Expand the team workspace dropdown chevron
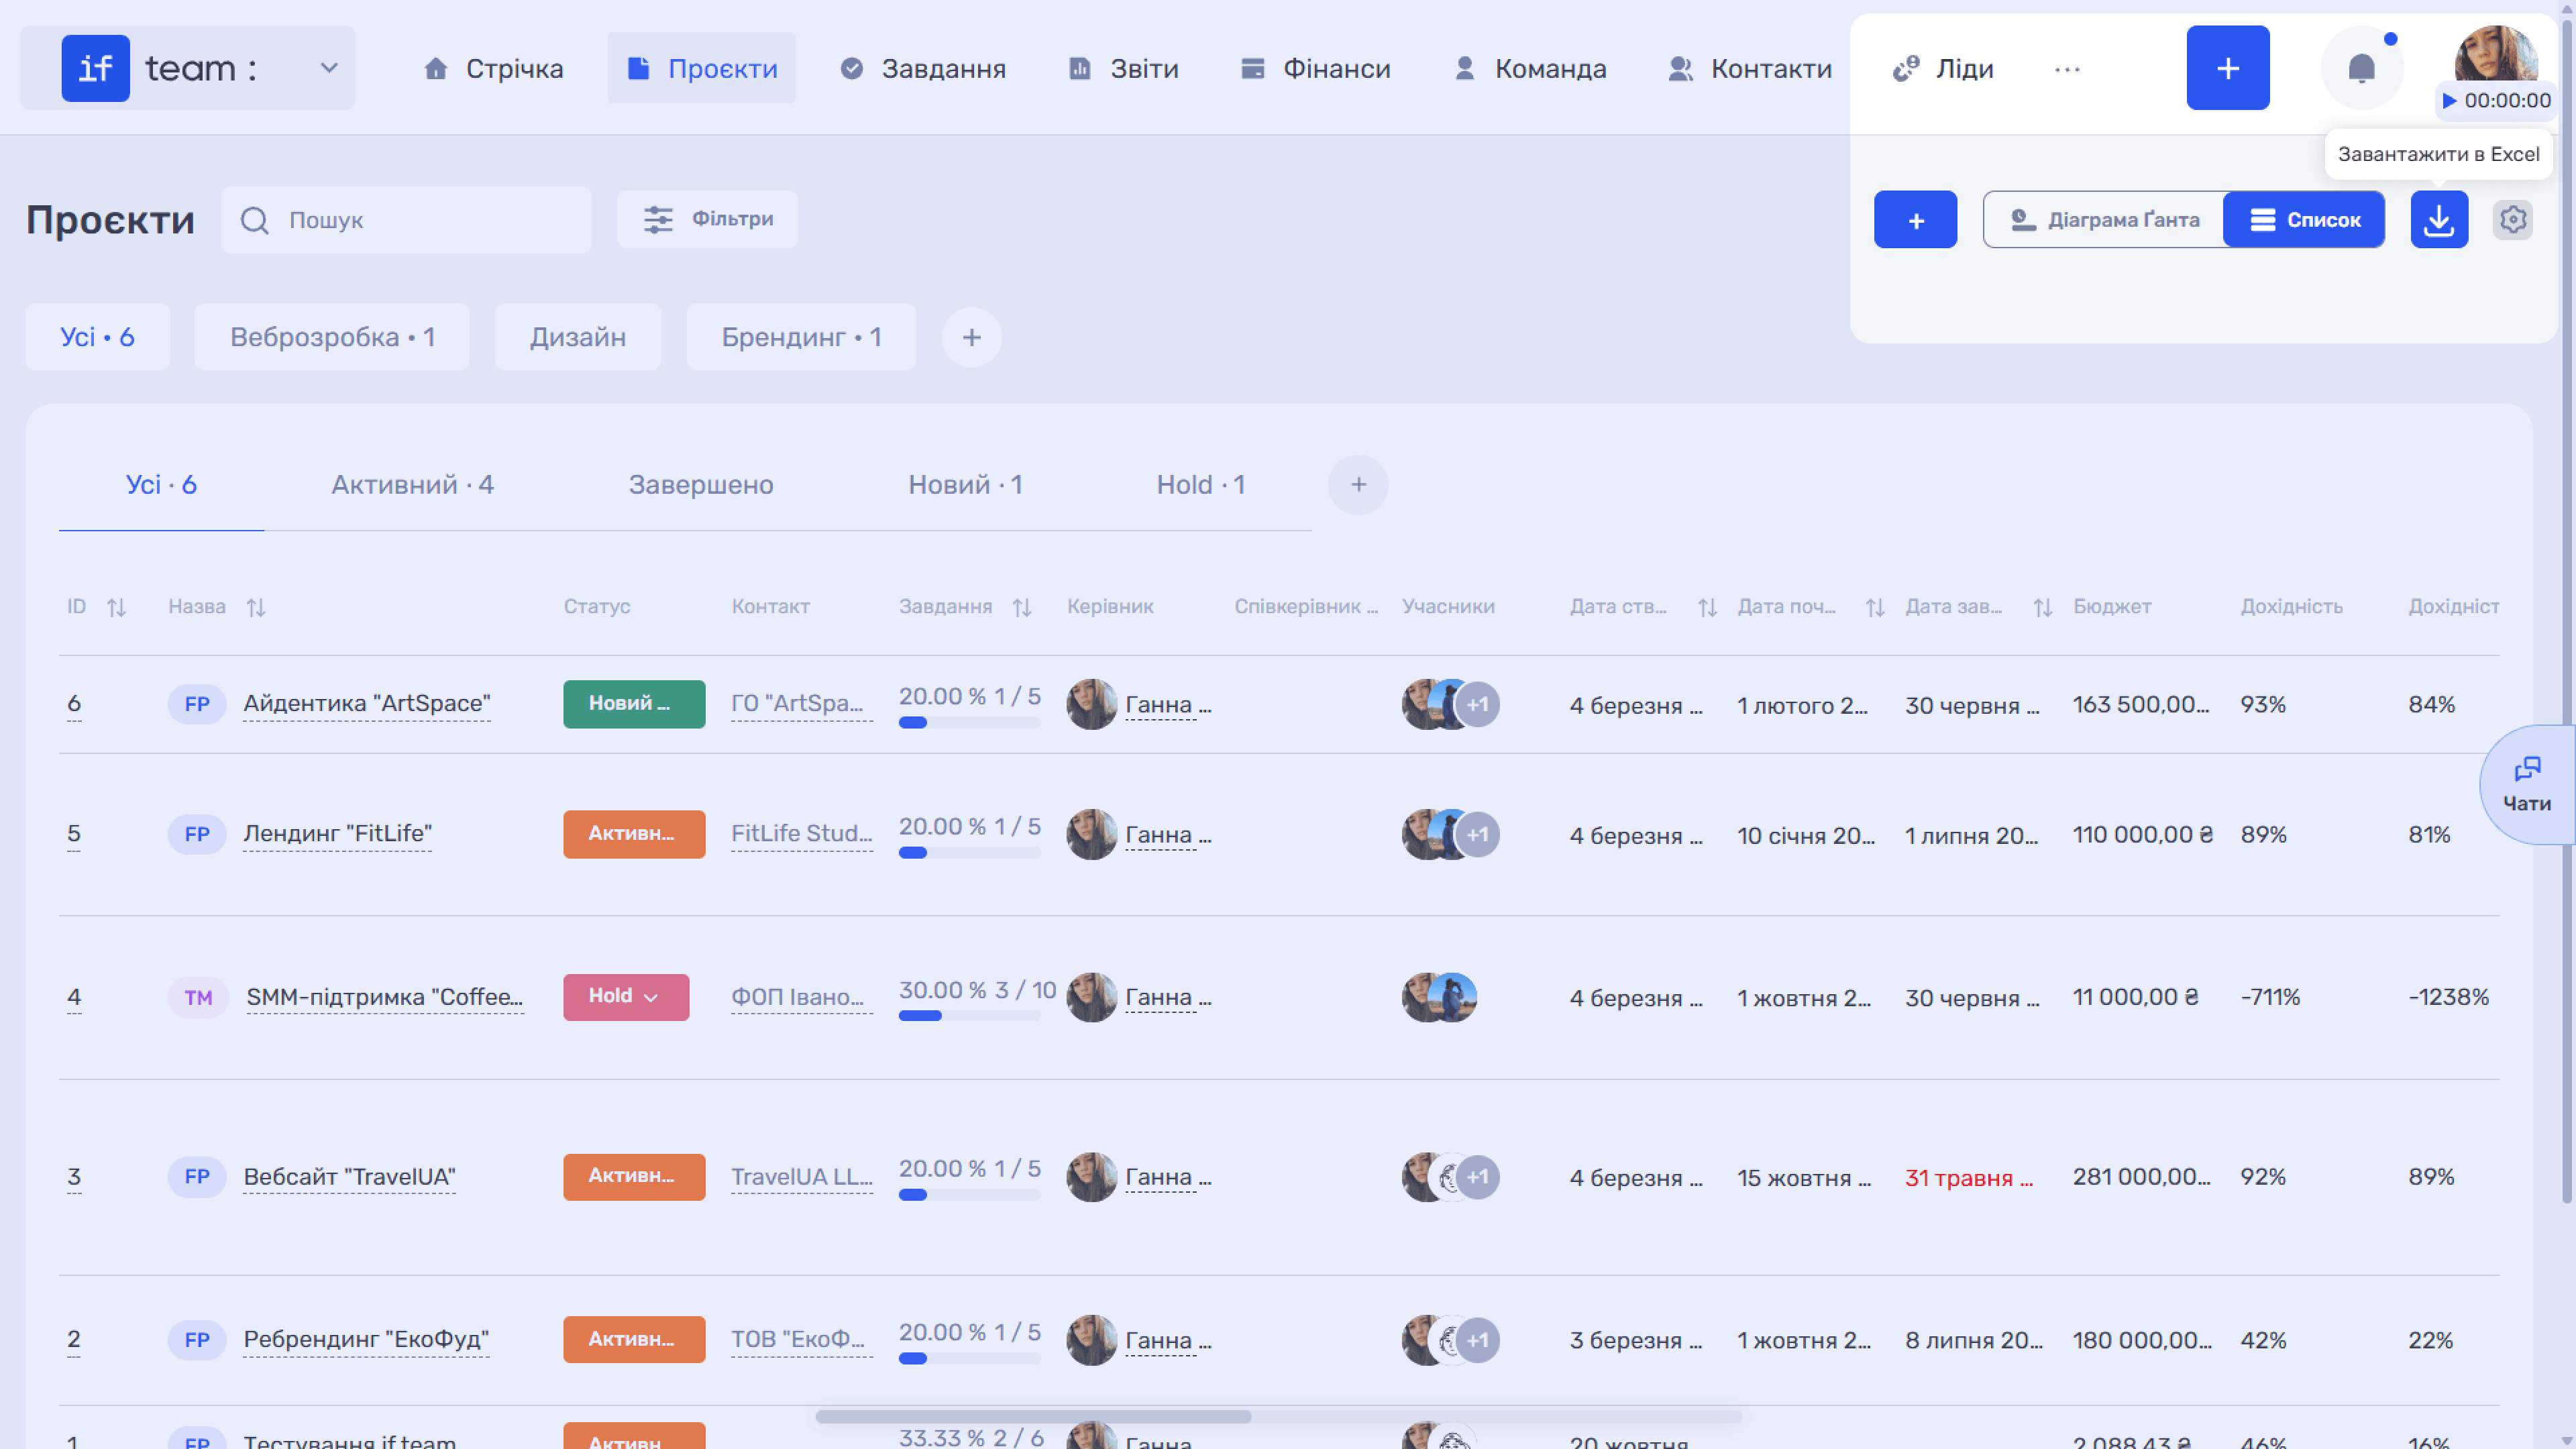 pos(328,68)
